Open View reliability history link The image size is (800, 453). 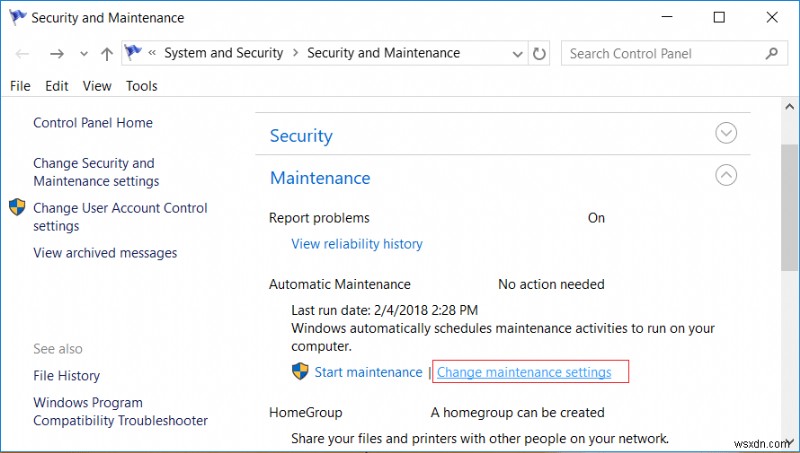tap(357, 244)
